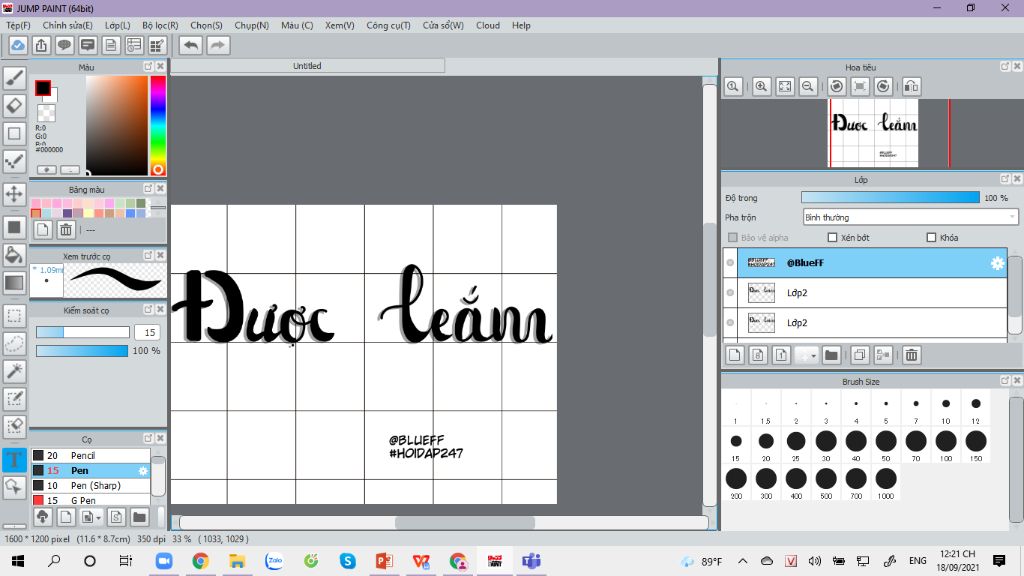Switch to the Untitled canvas tab
Image resolution: width=1024 pixels, height=576 pixels.
pos(307,66)
